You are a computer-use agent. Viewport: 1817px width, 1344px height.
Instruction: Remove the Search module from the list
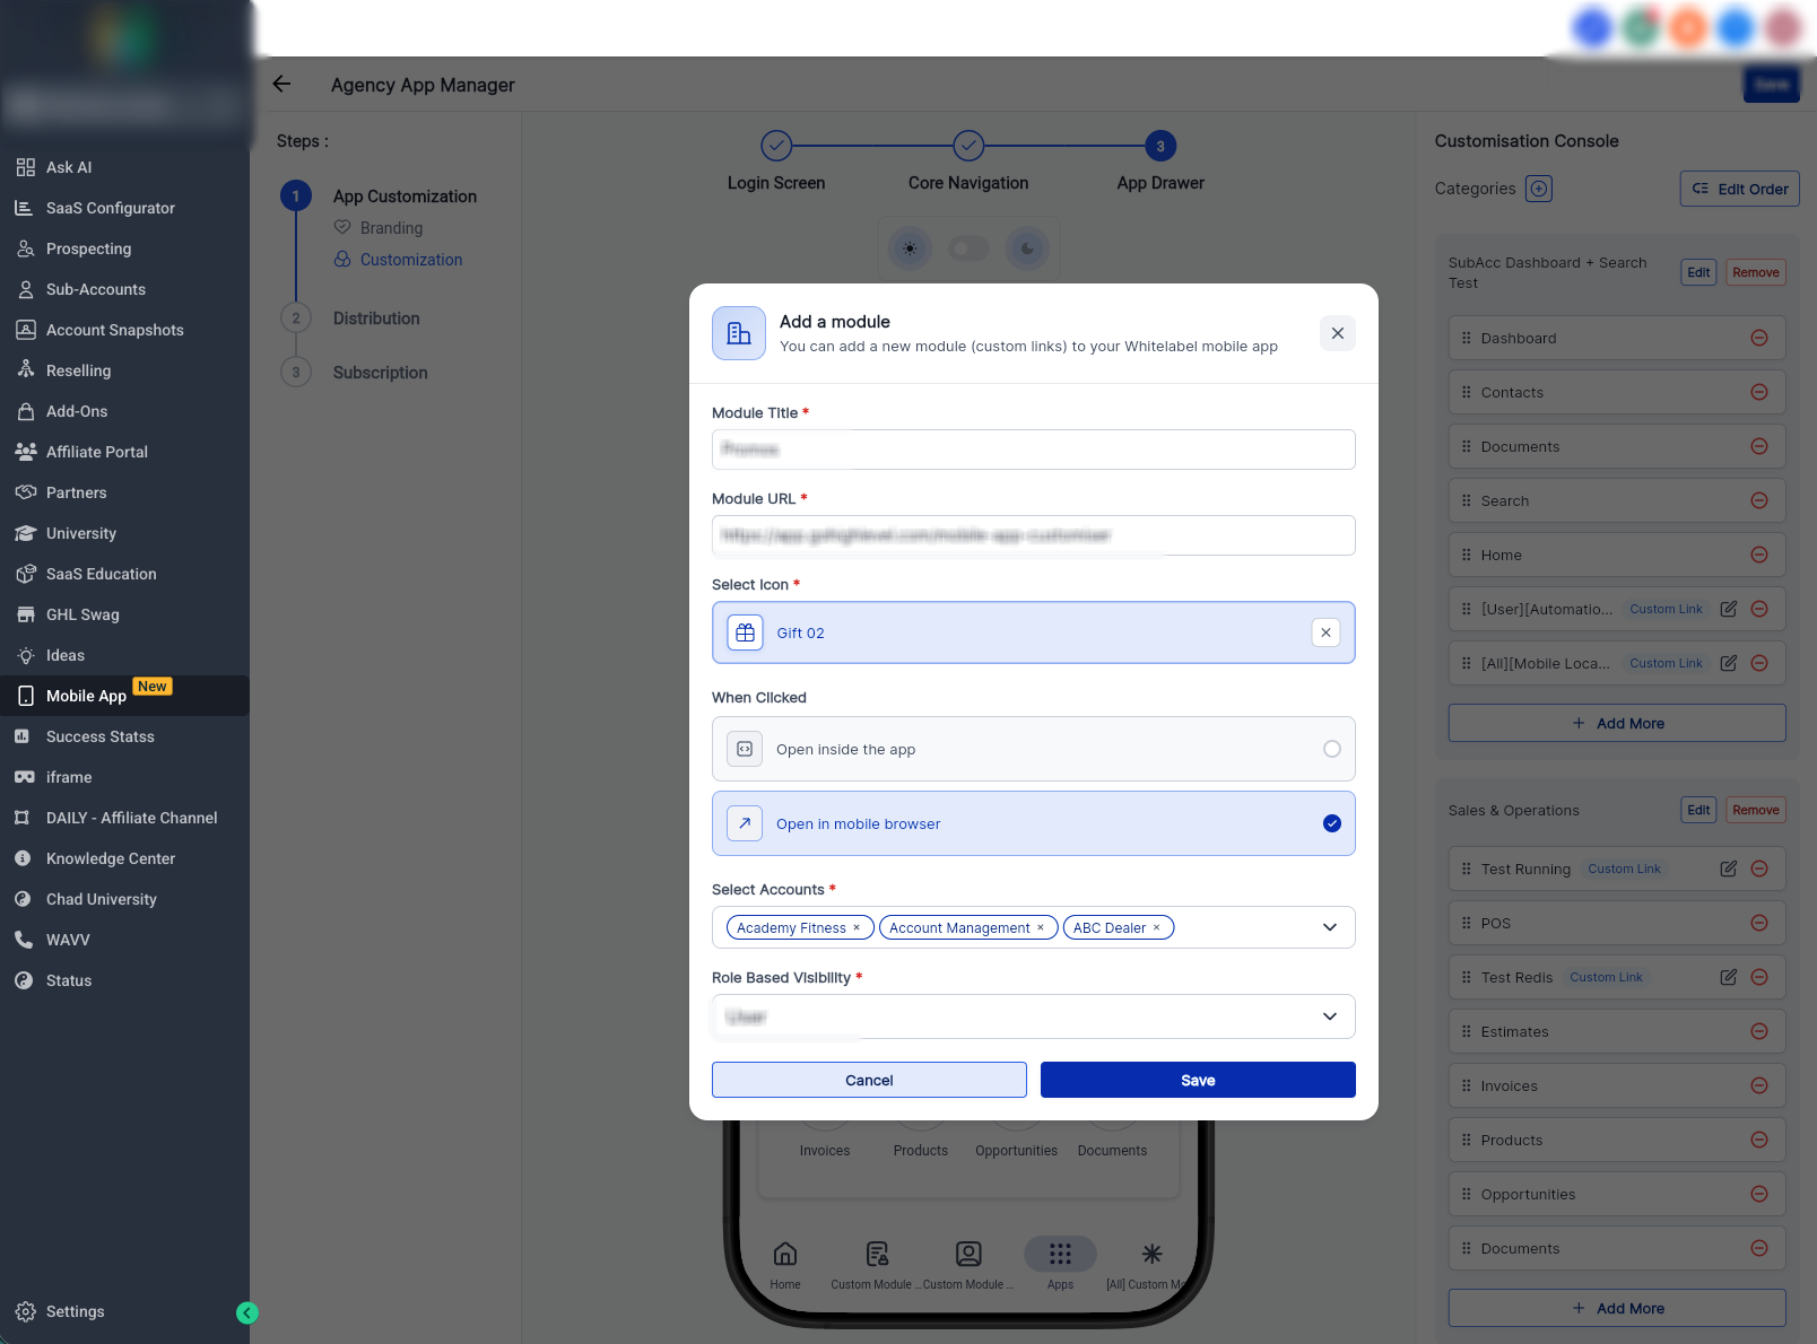[x=1759, y=500]
